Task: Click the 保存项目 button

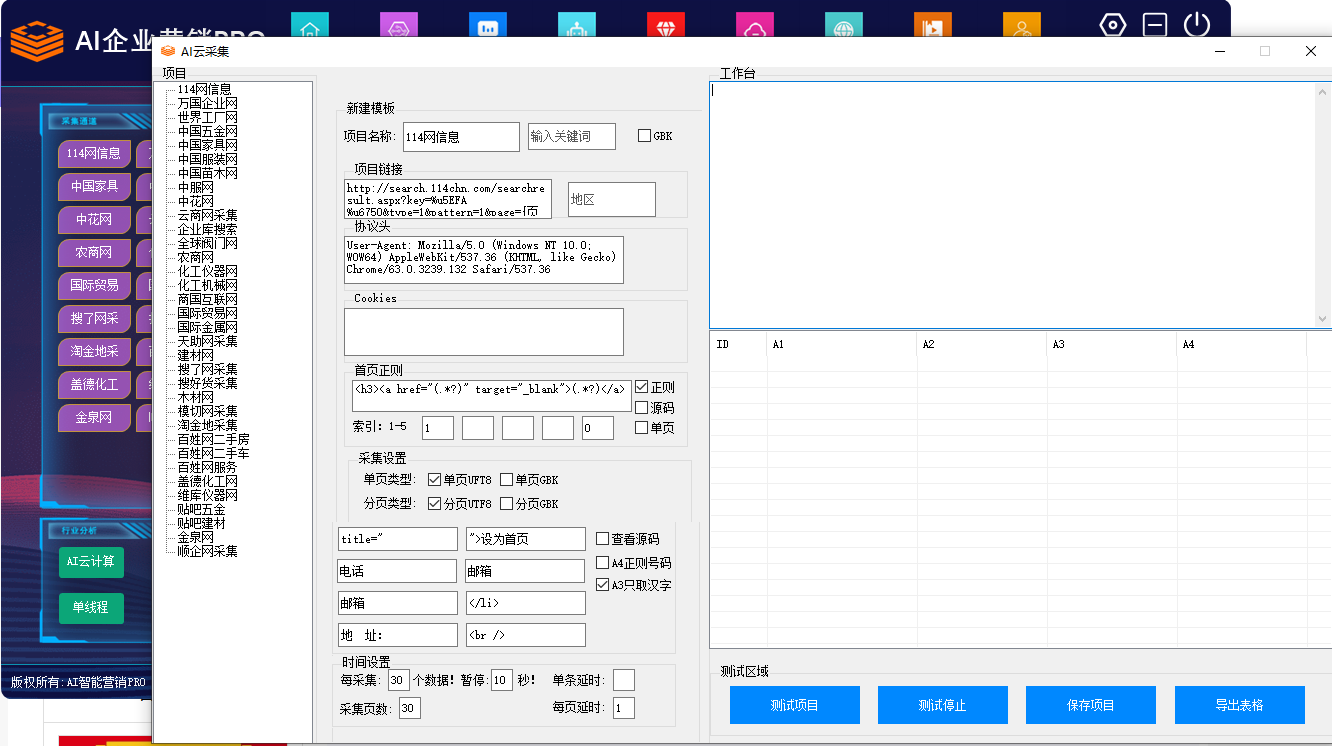Action: (x=1090, y=705)
